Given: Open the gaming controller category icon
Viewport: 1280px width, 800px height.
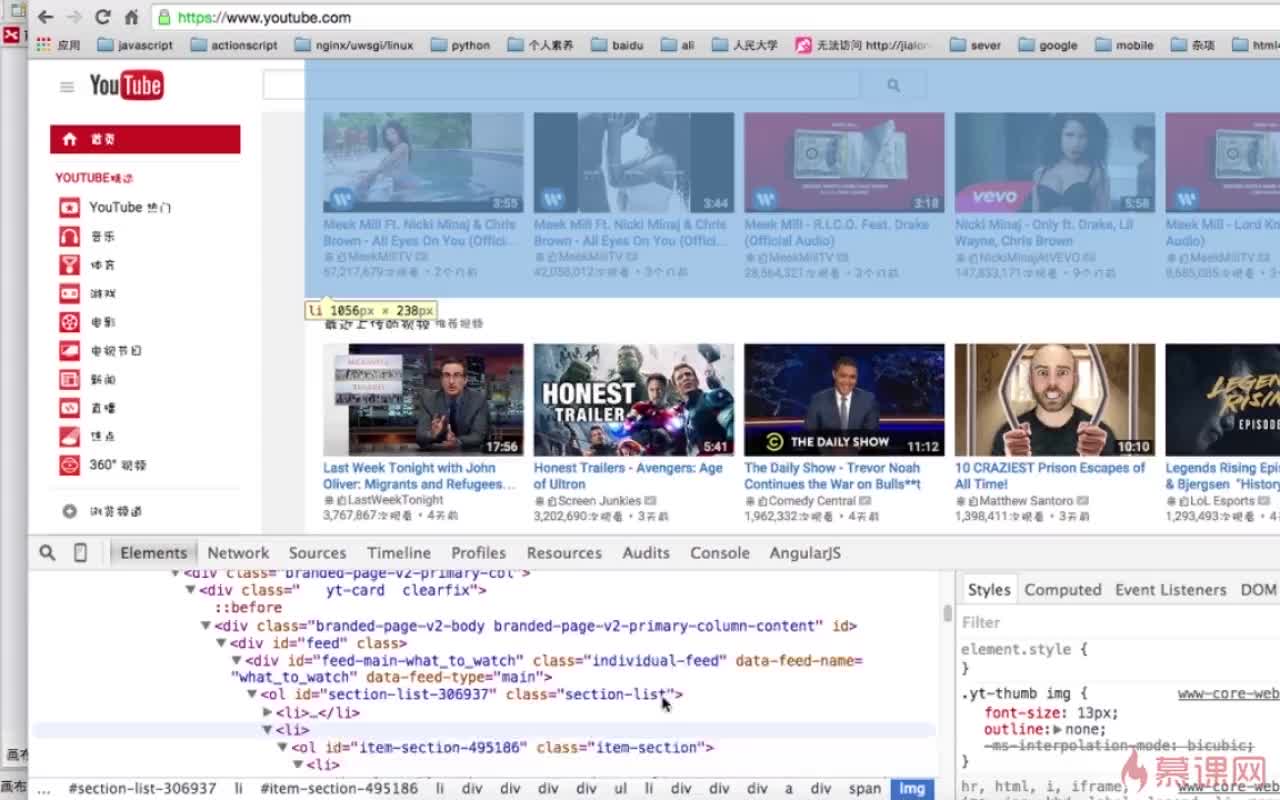Looking at the screenshot, I should [69, 294].
